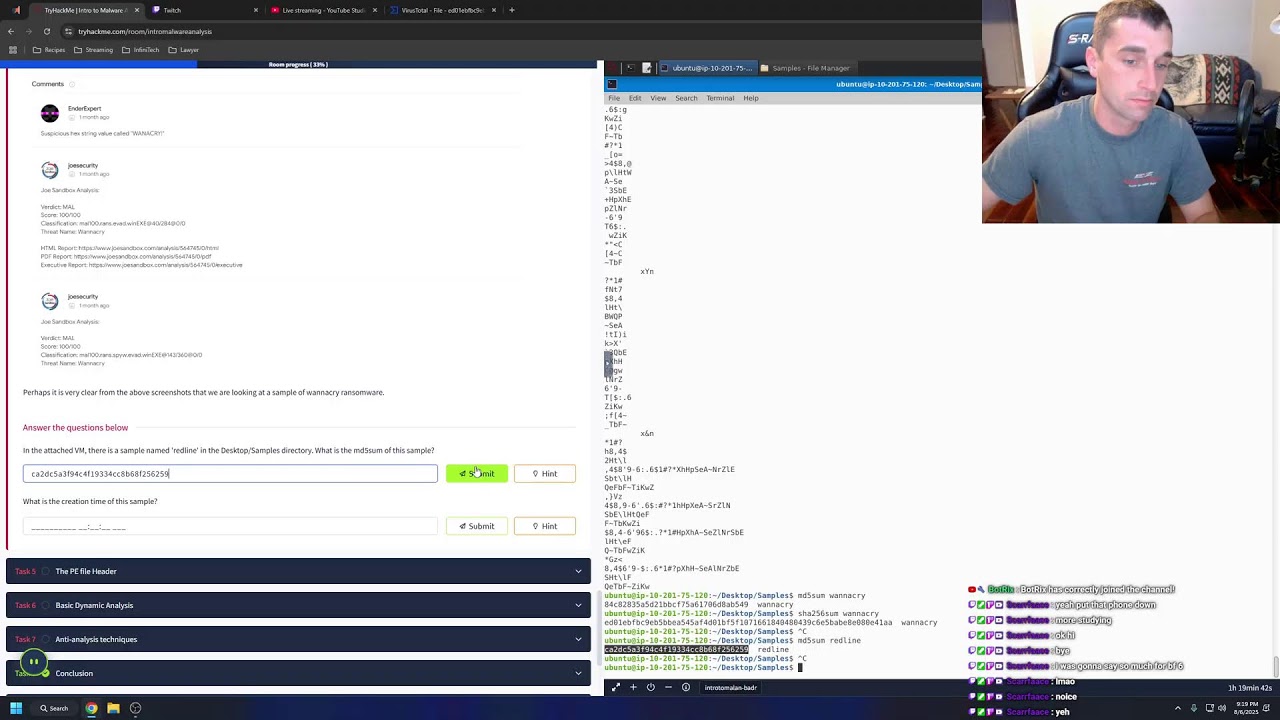Click the green pause overlay button
1280x720 pixels.
tap(33, 661)
